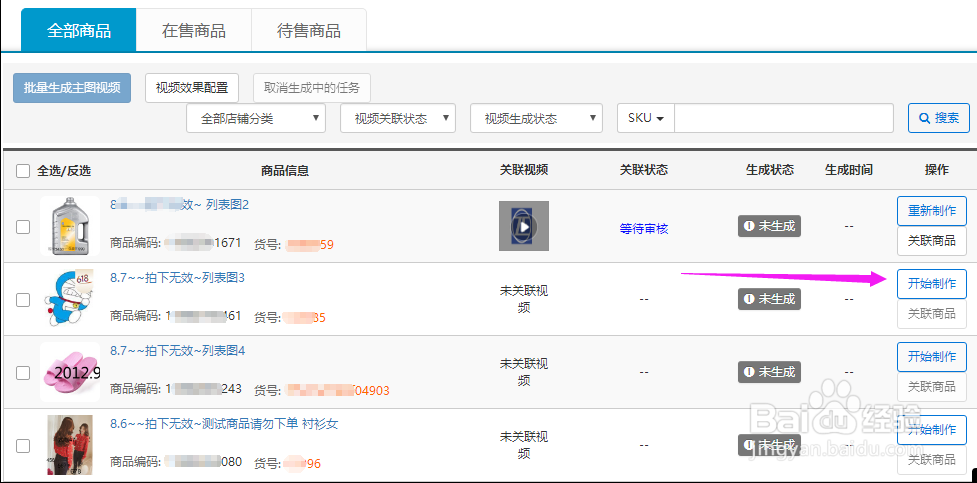The image size is (977, 483).
Task: Click 关联商品 for the 衬衫女 product
Action: coord(932,460)
